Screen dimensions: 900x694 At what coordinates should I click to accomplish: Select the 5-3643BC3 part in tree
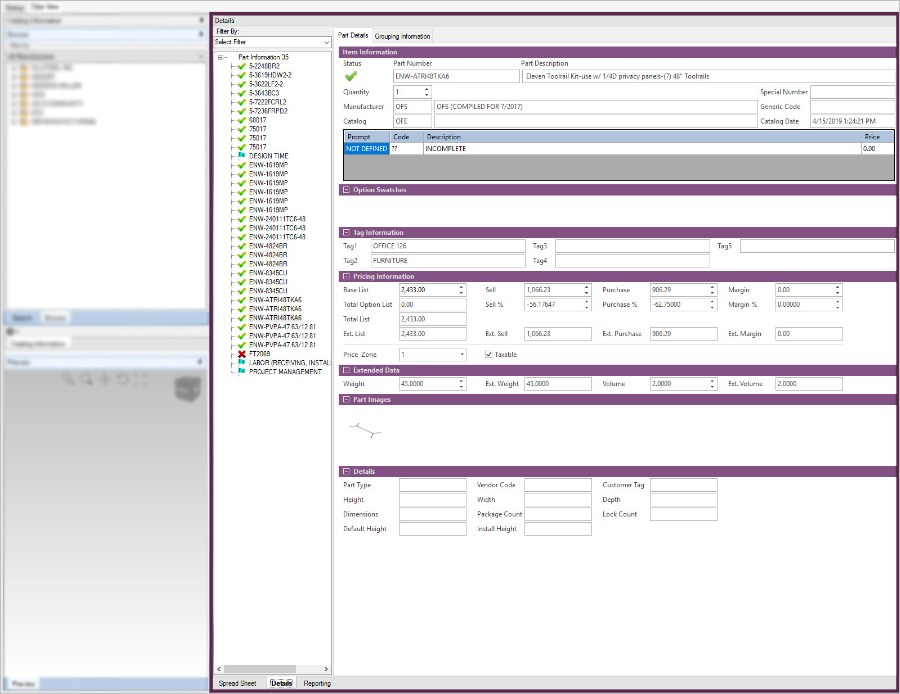[x=264, y=93]
